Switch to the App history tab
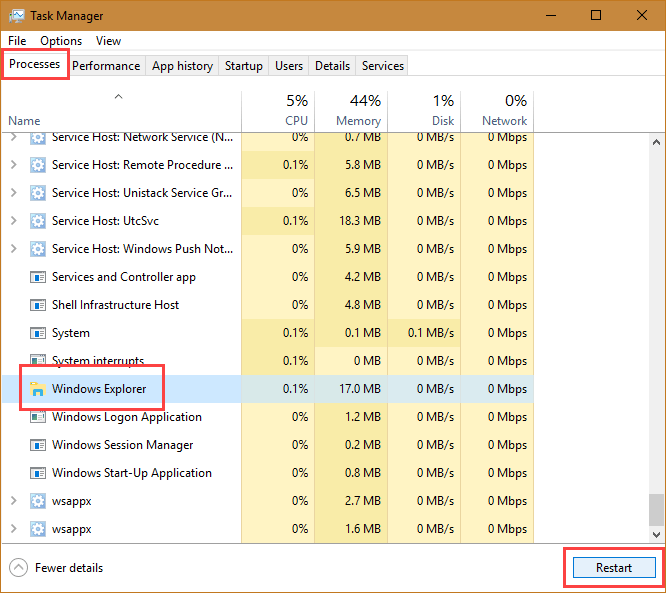Viewport: 666px width, 593px height. click(183, 66)
